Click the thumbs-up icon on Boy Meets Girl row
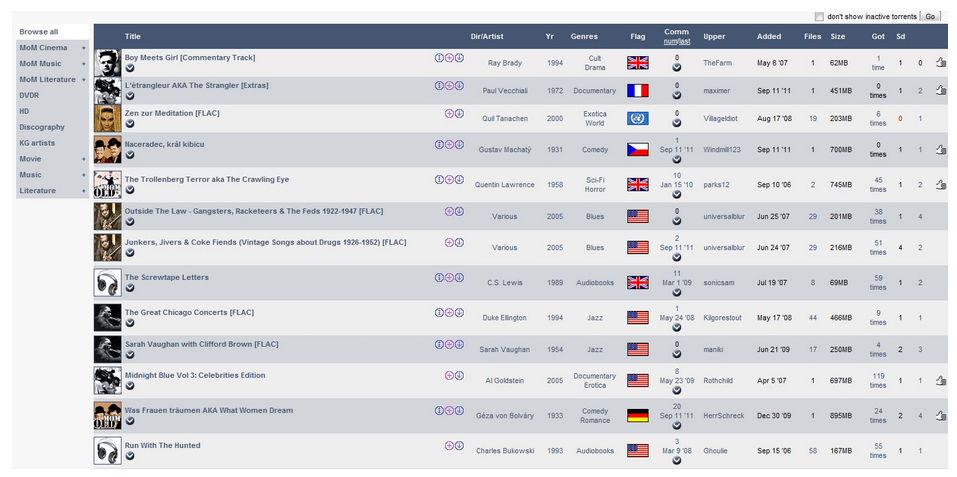The height and width of the screenshot is (477, 957). (x=940, y=63)
